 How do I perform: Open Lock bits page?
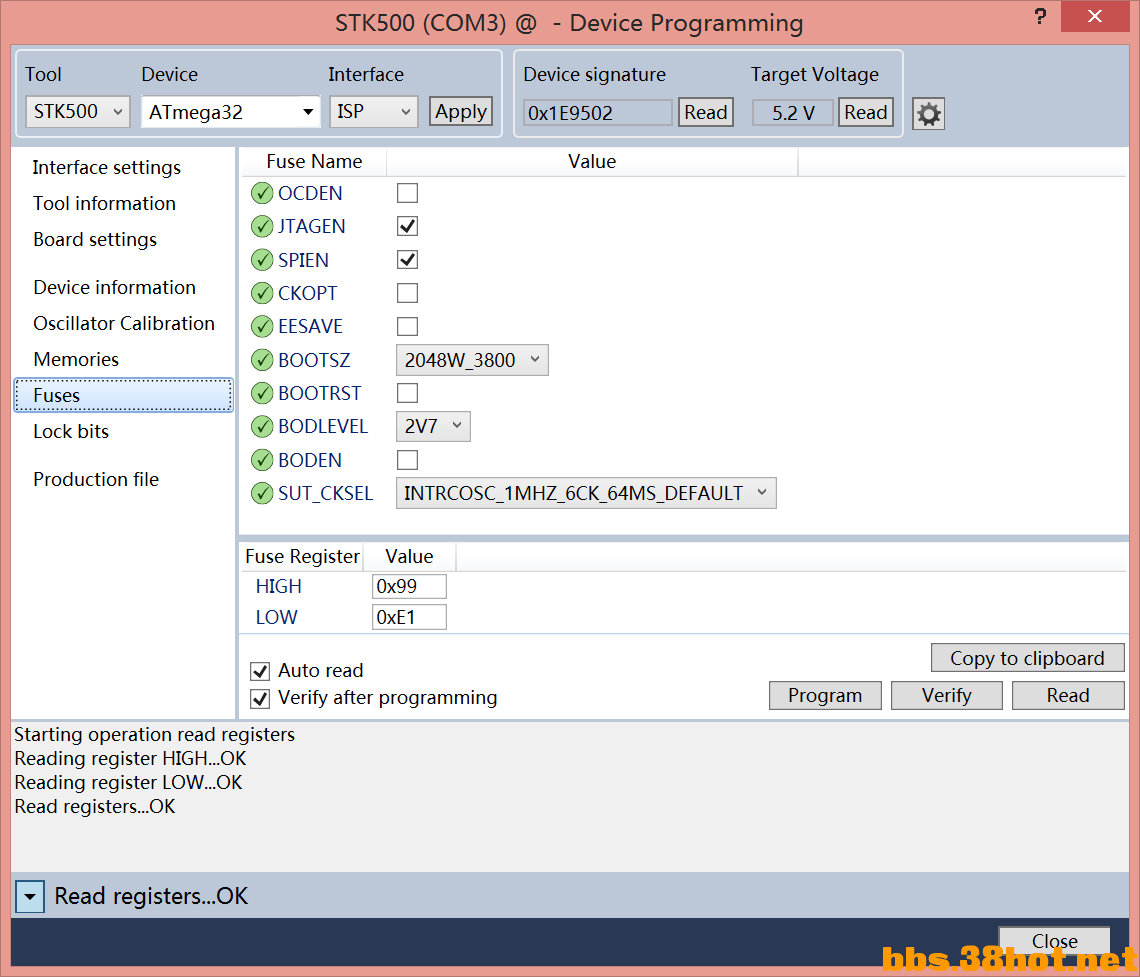coord(71,432)
